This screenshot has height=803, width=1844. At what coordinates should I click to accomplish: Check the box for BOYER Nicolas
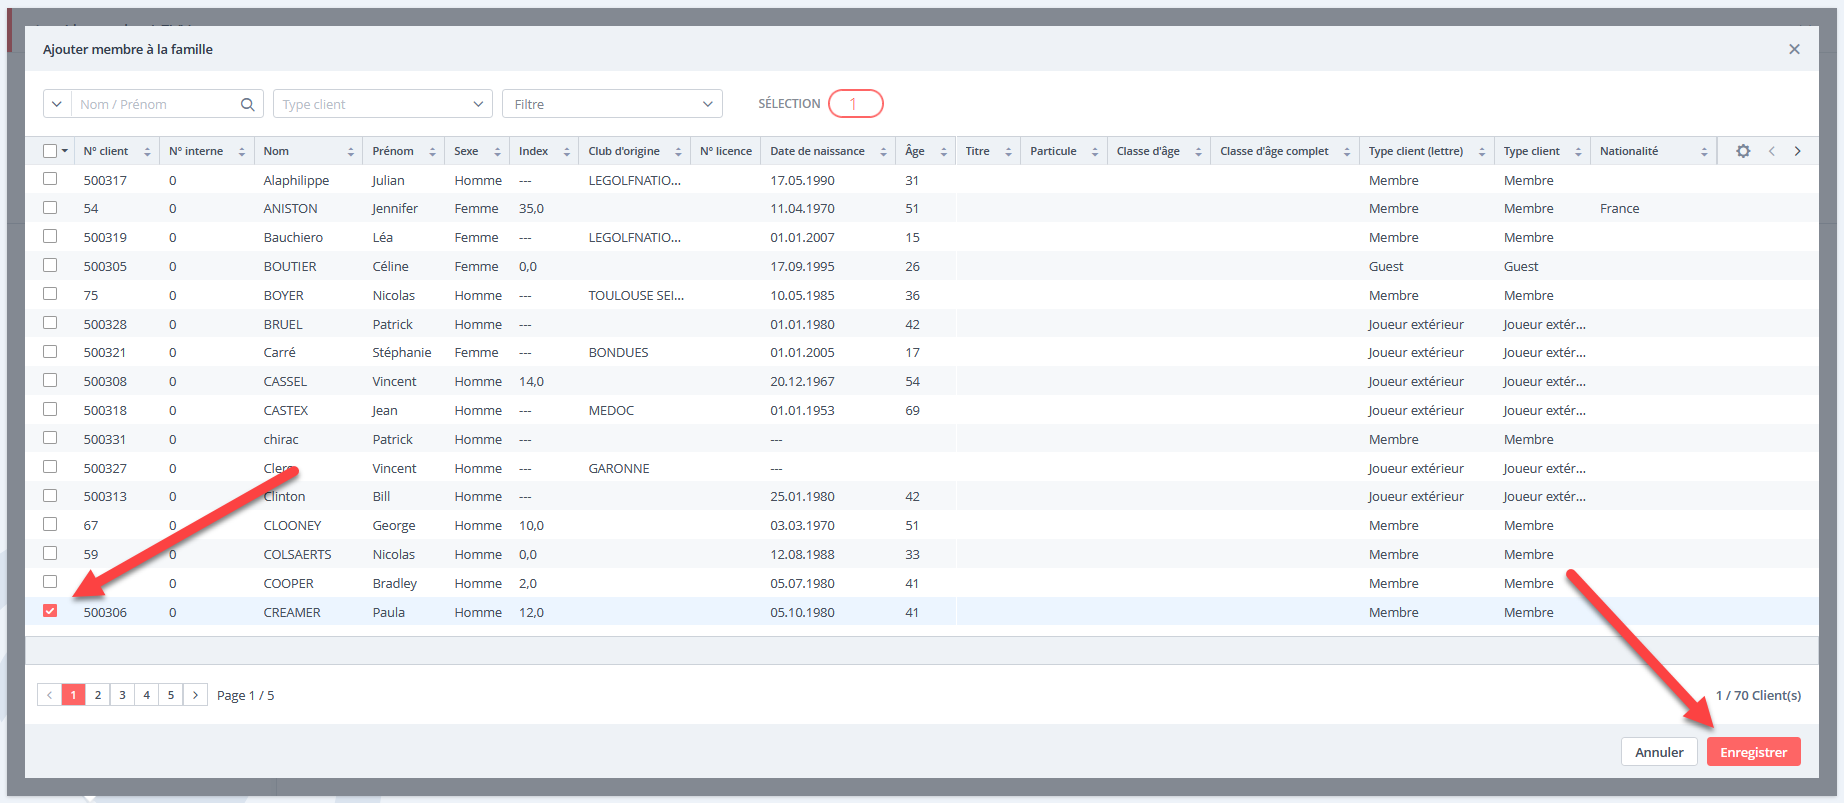[x=50, y=294]
